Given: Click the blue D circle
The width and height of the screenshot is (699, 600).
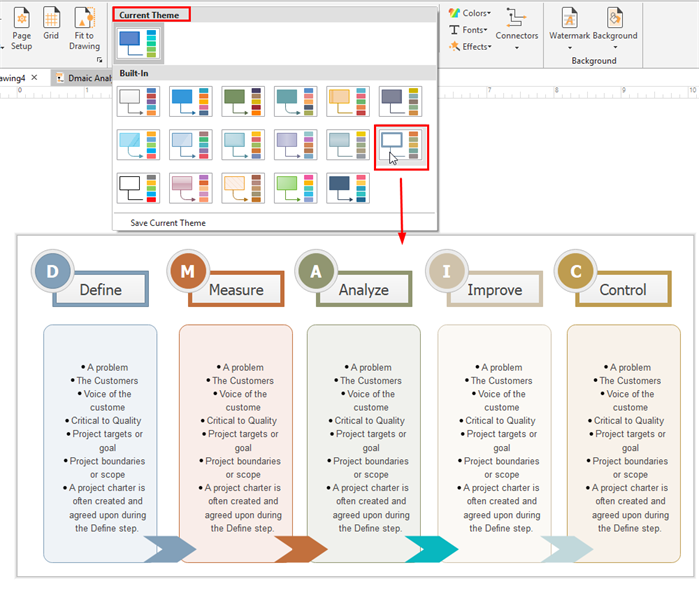Looking at the screenshot, I should [x=53, y=271].
